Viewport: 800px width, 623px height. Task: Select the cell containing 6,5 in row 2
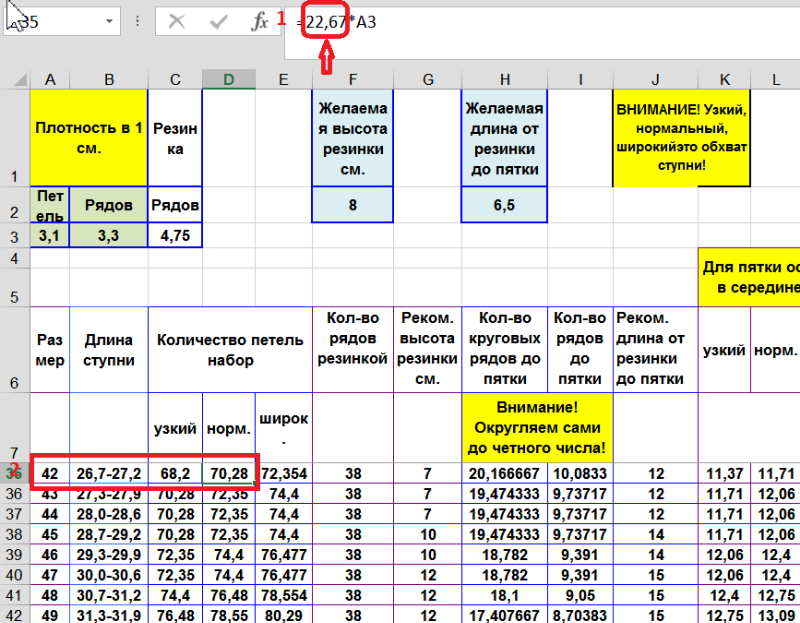[504, 205]
